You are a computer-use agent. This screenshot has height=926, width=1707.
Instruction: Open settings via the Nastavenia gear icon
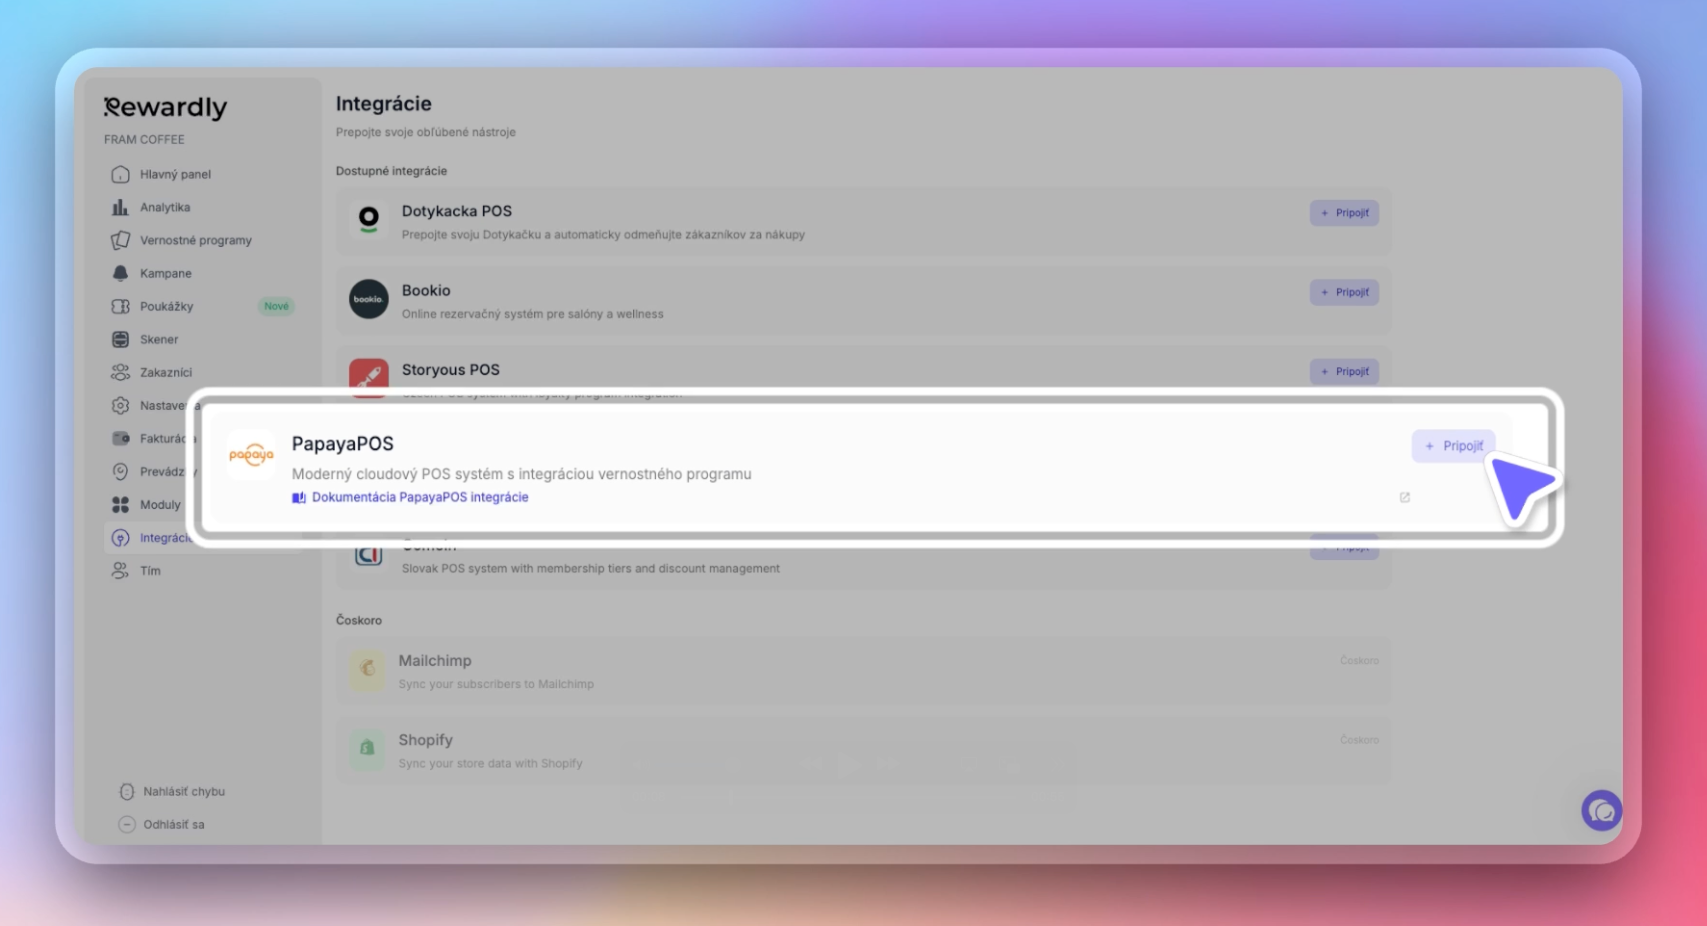coord(121,405)
